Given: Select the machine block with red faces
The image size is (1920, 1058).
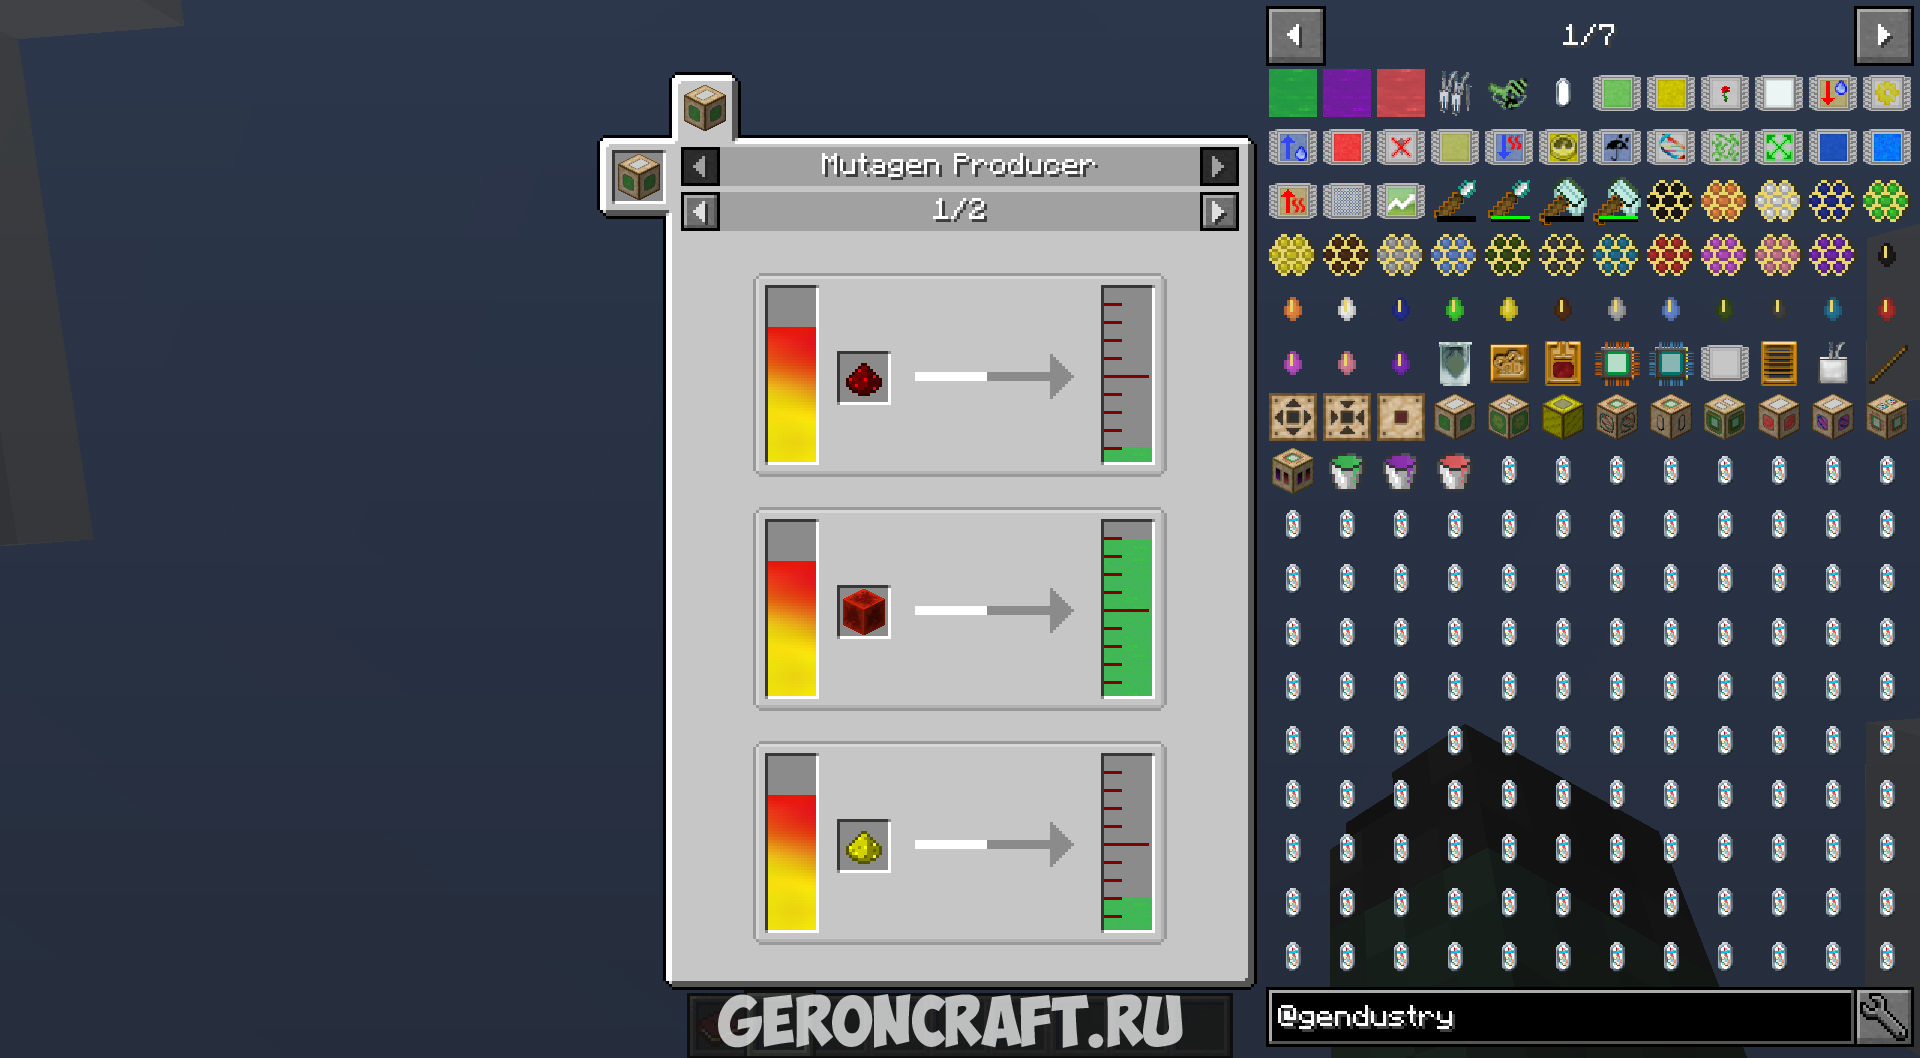Looking at the screenshot, I should click(1778, 417).
